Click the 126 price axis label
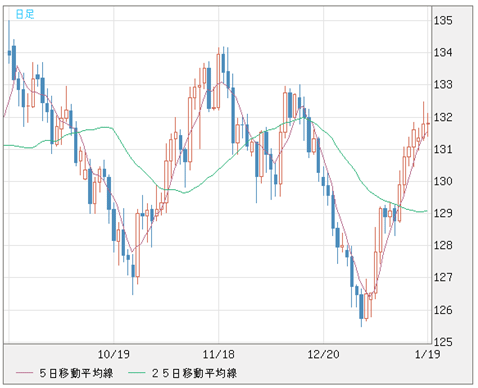This screenshot has width=478, height=388. point(443,310)
